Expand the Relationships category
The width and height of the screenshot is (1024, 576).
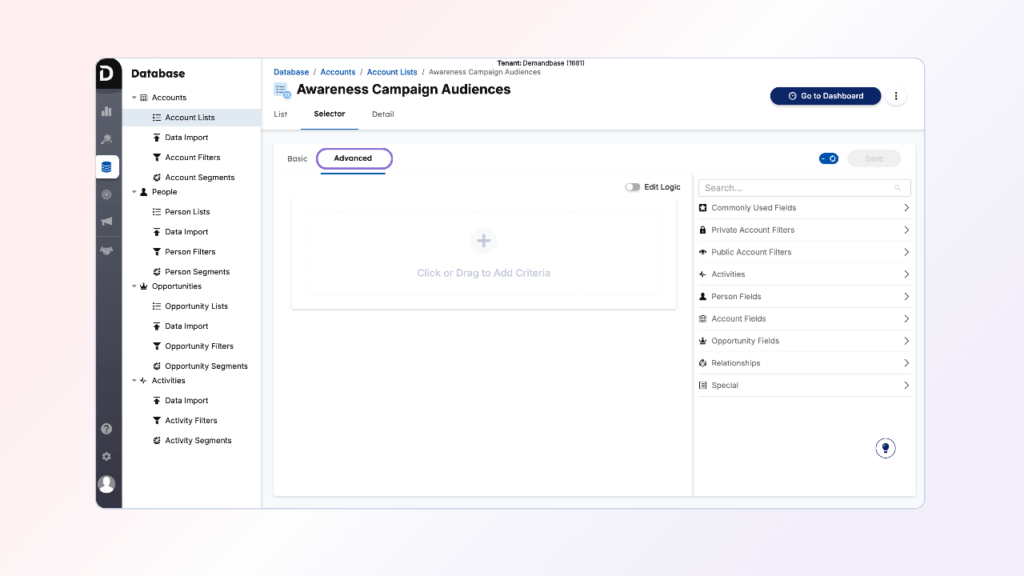pos(804,363)
